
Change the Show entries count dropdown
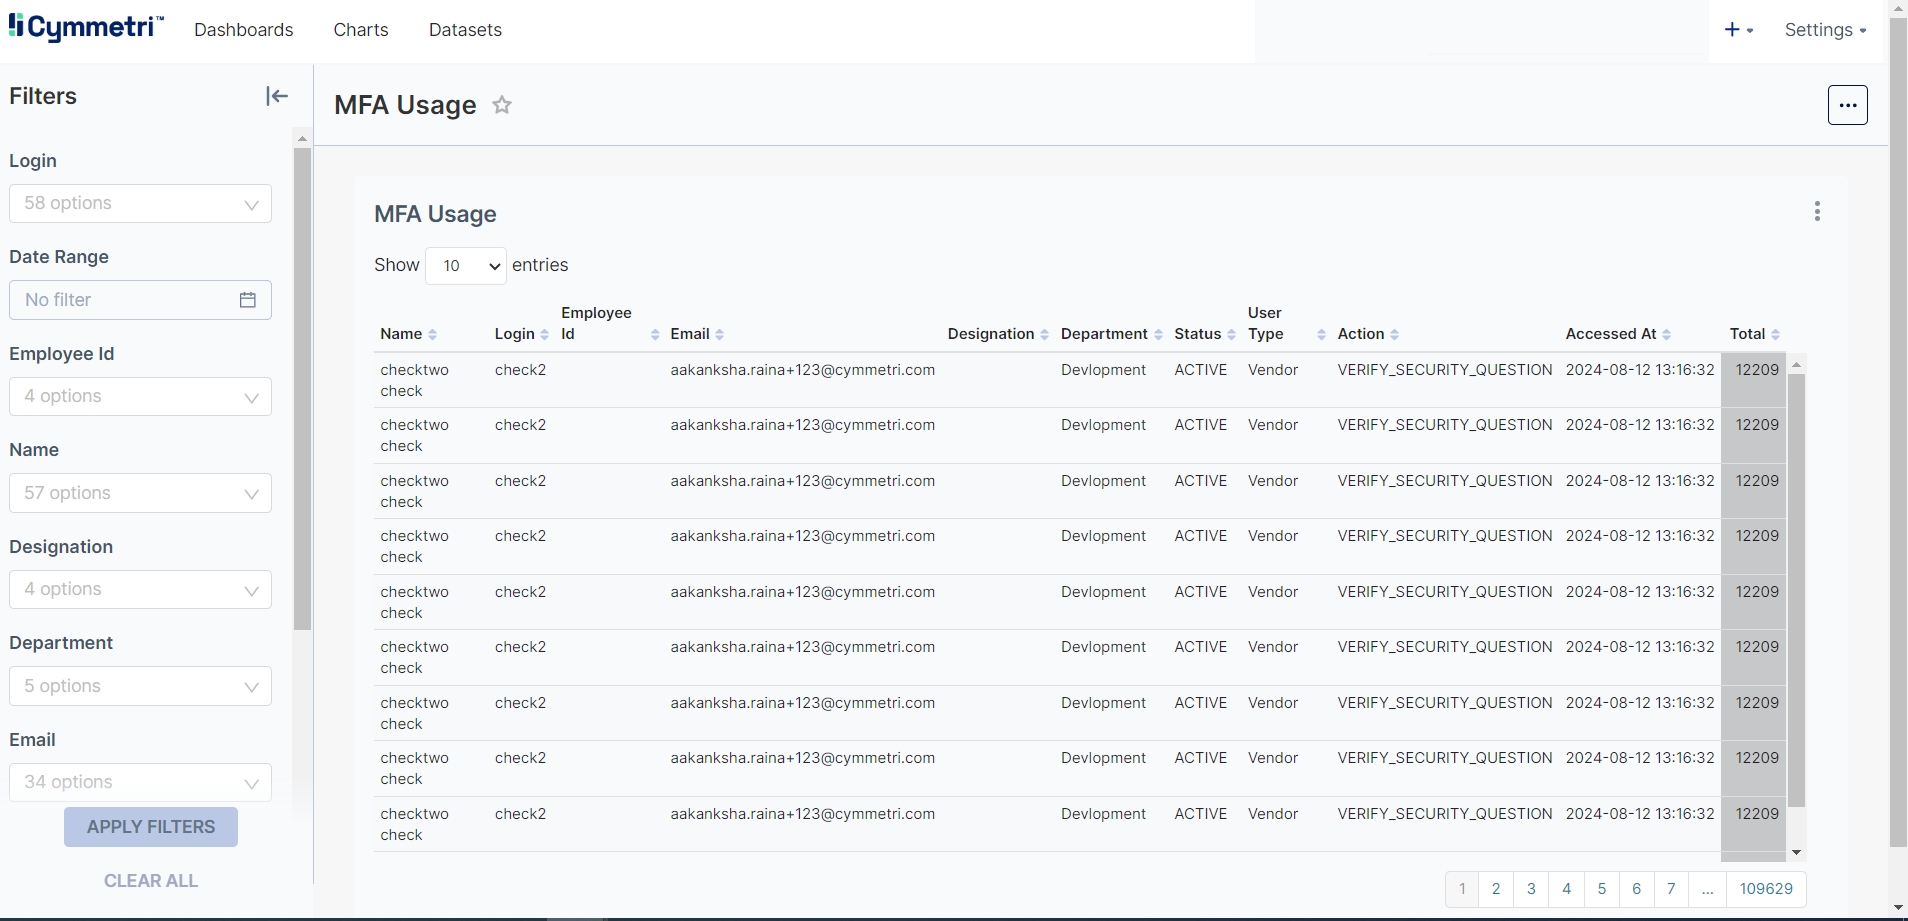tap(466, 266)
